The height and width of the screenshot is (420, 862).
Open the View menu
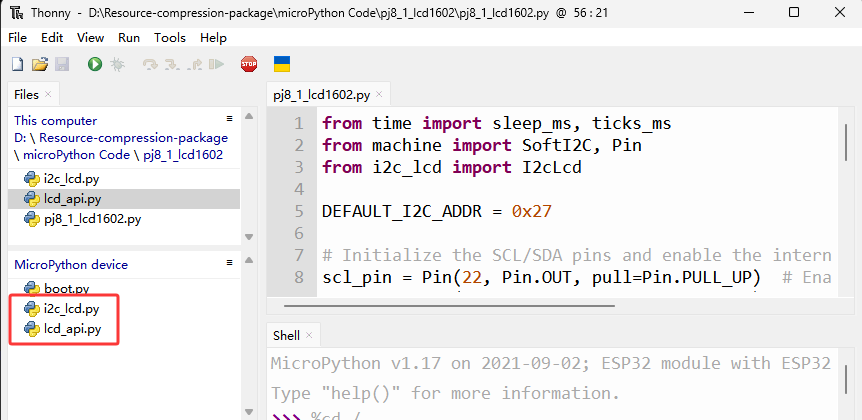[x=90, y=38]
